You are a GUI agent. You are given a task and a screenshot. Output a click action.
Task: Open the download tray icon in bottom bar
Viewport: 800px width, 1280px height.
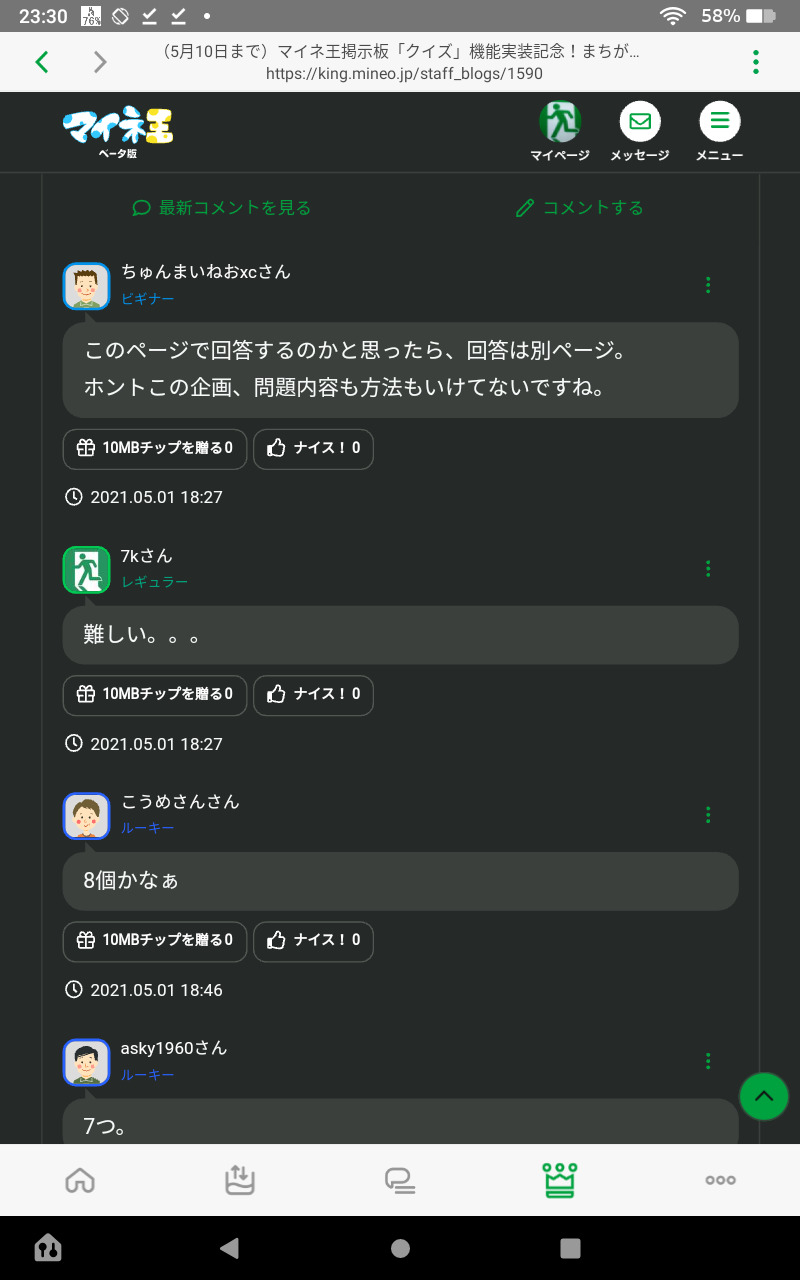click(240, 1180)
